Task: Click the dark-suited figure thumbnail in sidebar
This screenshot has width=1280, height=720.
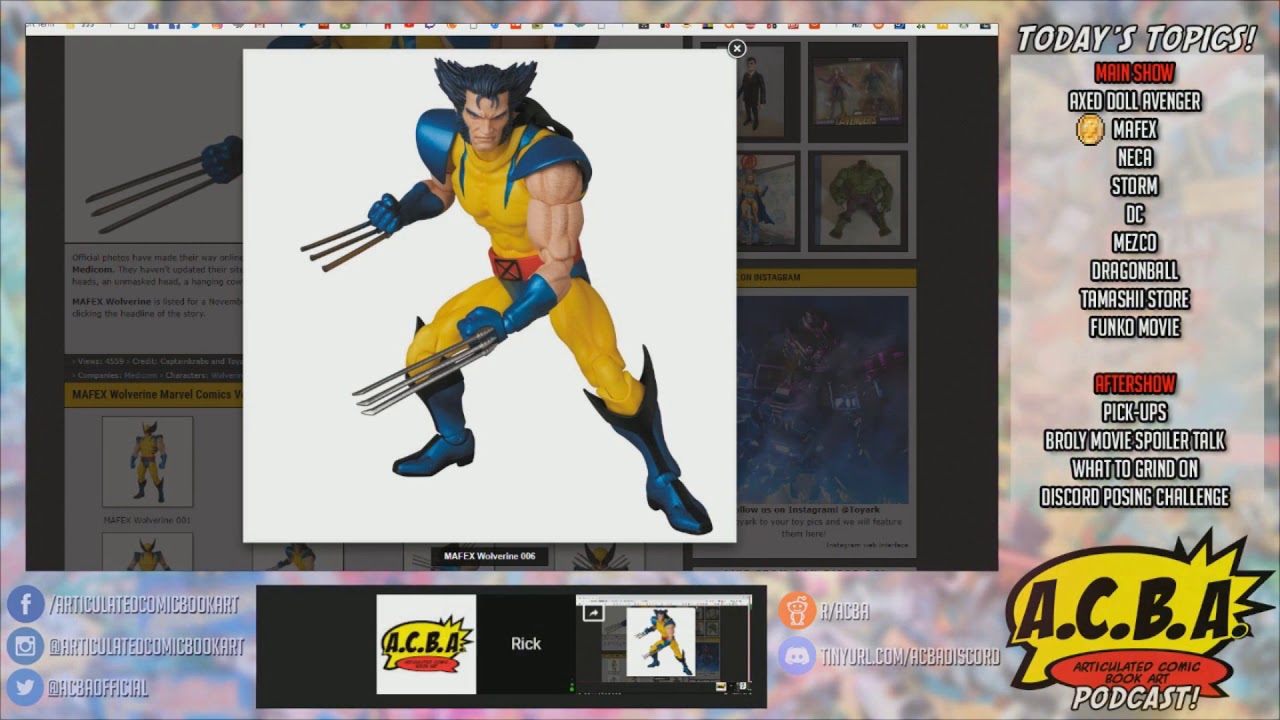Action: (767, 91)
